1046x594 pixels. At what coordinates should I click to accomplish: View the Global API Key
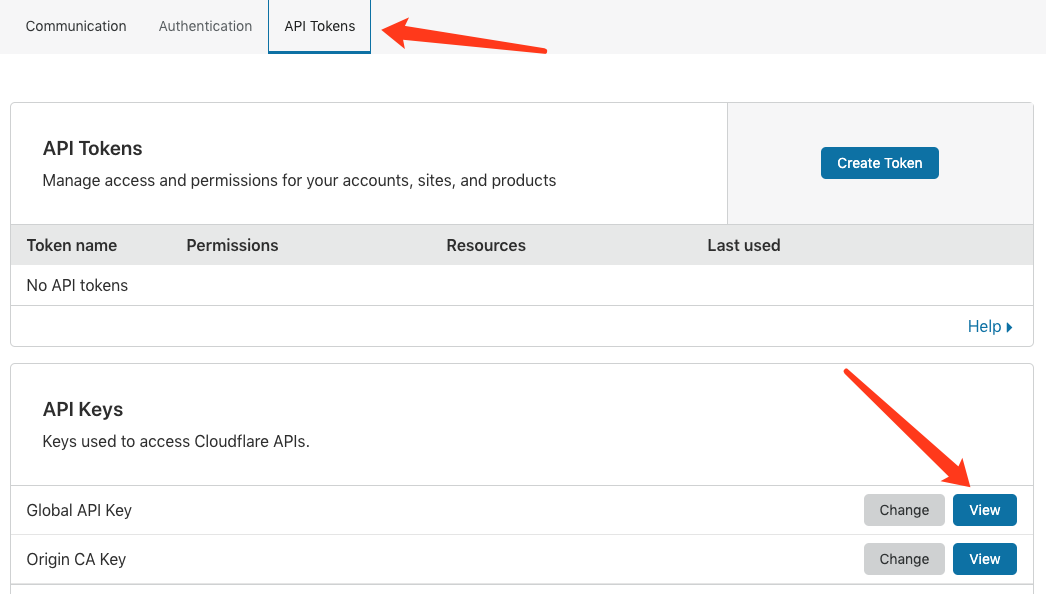(x=985, y=510)
